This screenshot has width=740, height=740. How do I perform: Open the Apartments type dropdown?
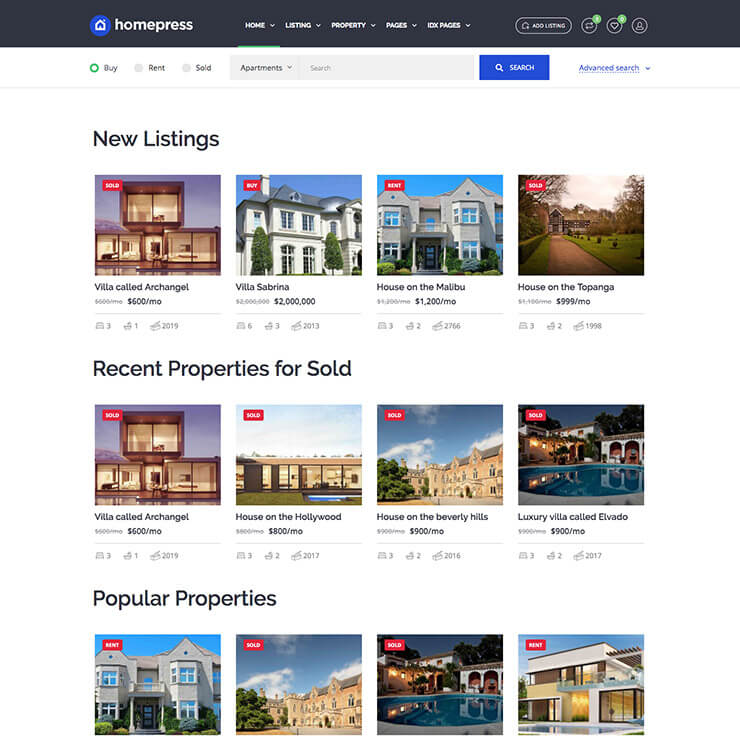coord(266,68)
